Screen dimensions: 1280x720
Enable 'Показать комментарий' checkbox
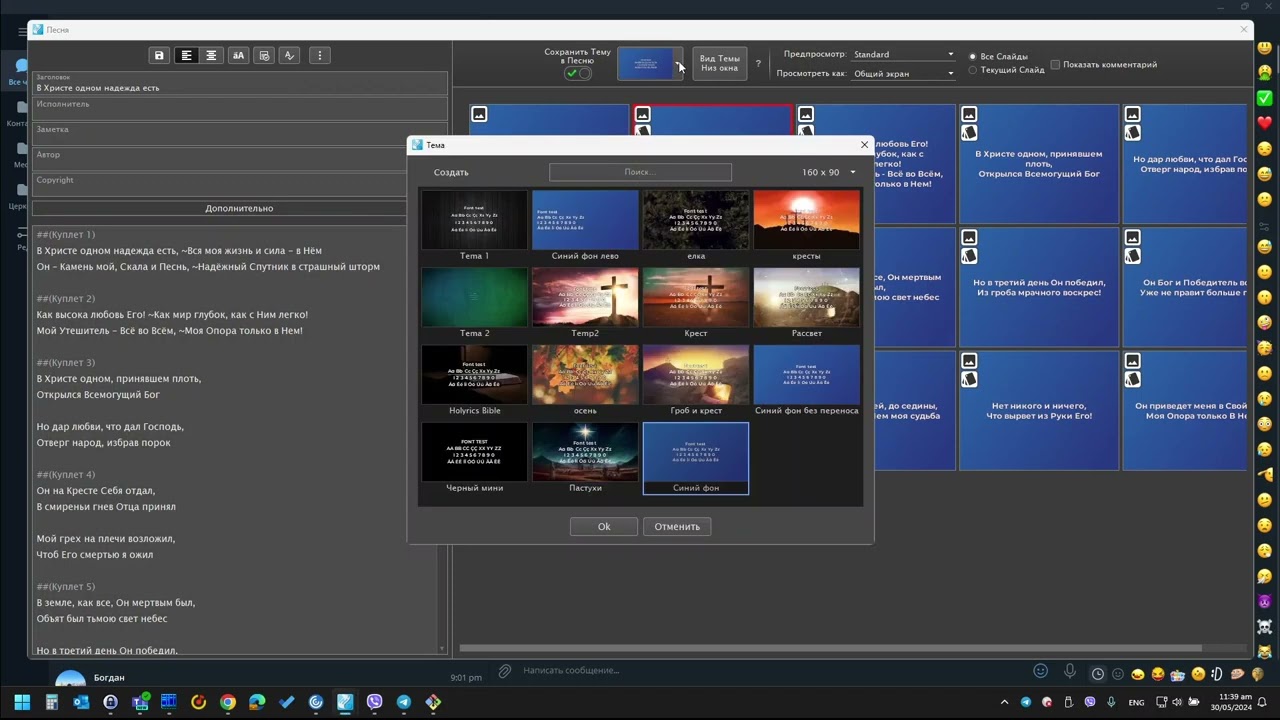point(1055,65)
